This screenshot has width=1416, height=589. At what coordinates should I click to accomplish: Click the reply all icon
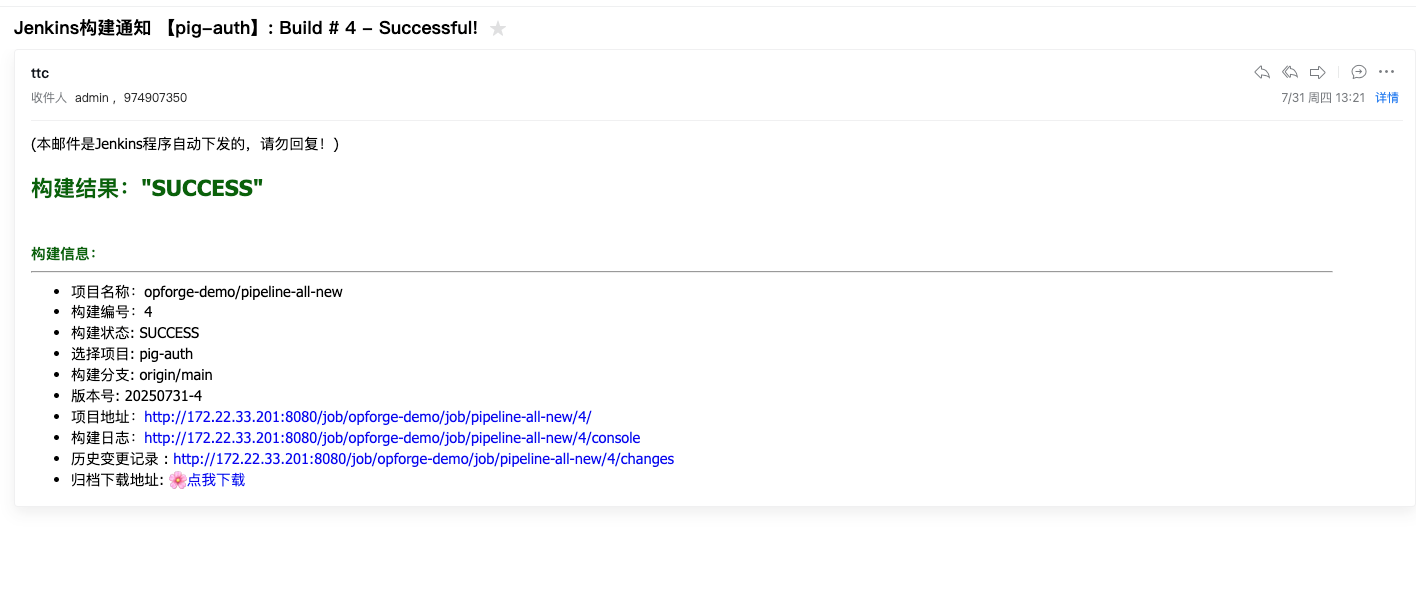[1290, 72]
